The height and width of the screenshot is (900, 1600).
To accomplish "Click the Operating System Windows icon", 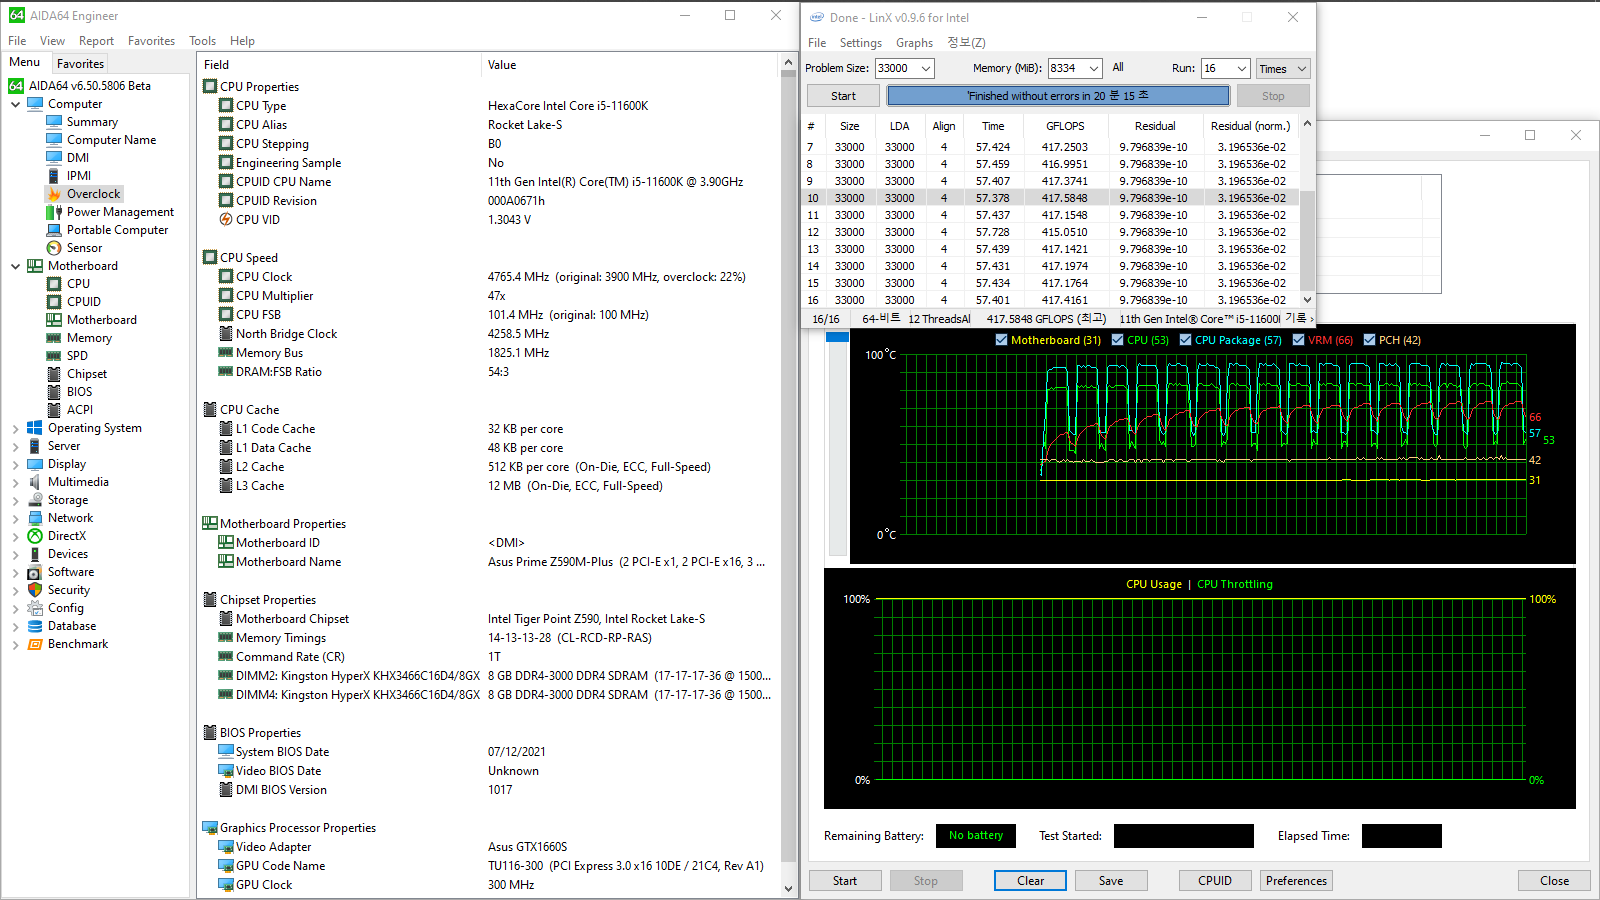I will (35, 428).
